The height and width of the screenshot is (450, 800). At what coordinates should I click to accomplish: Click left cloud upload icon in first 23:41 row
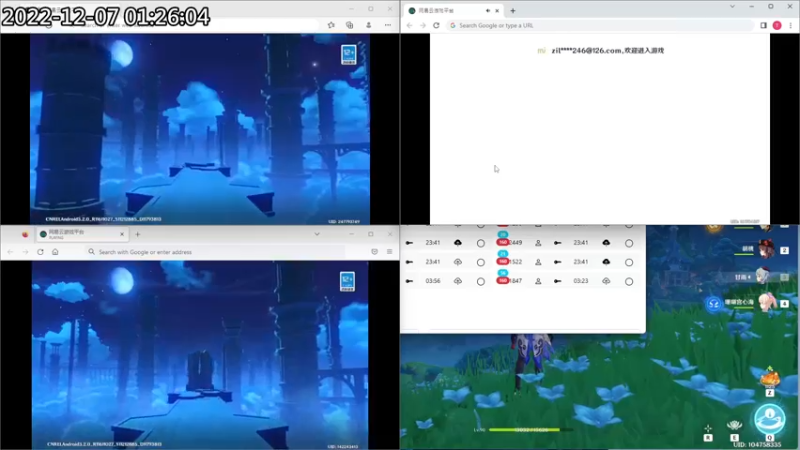458,243
